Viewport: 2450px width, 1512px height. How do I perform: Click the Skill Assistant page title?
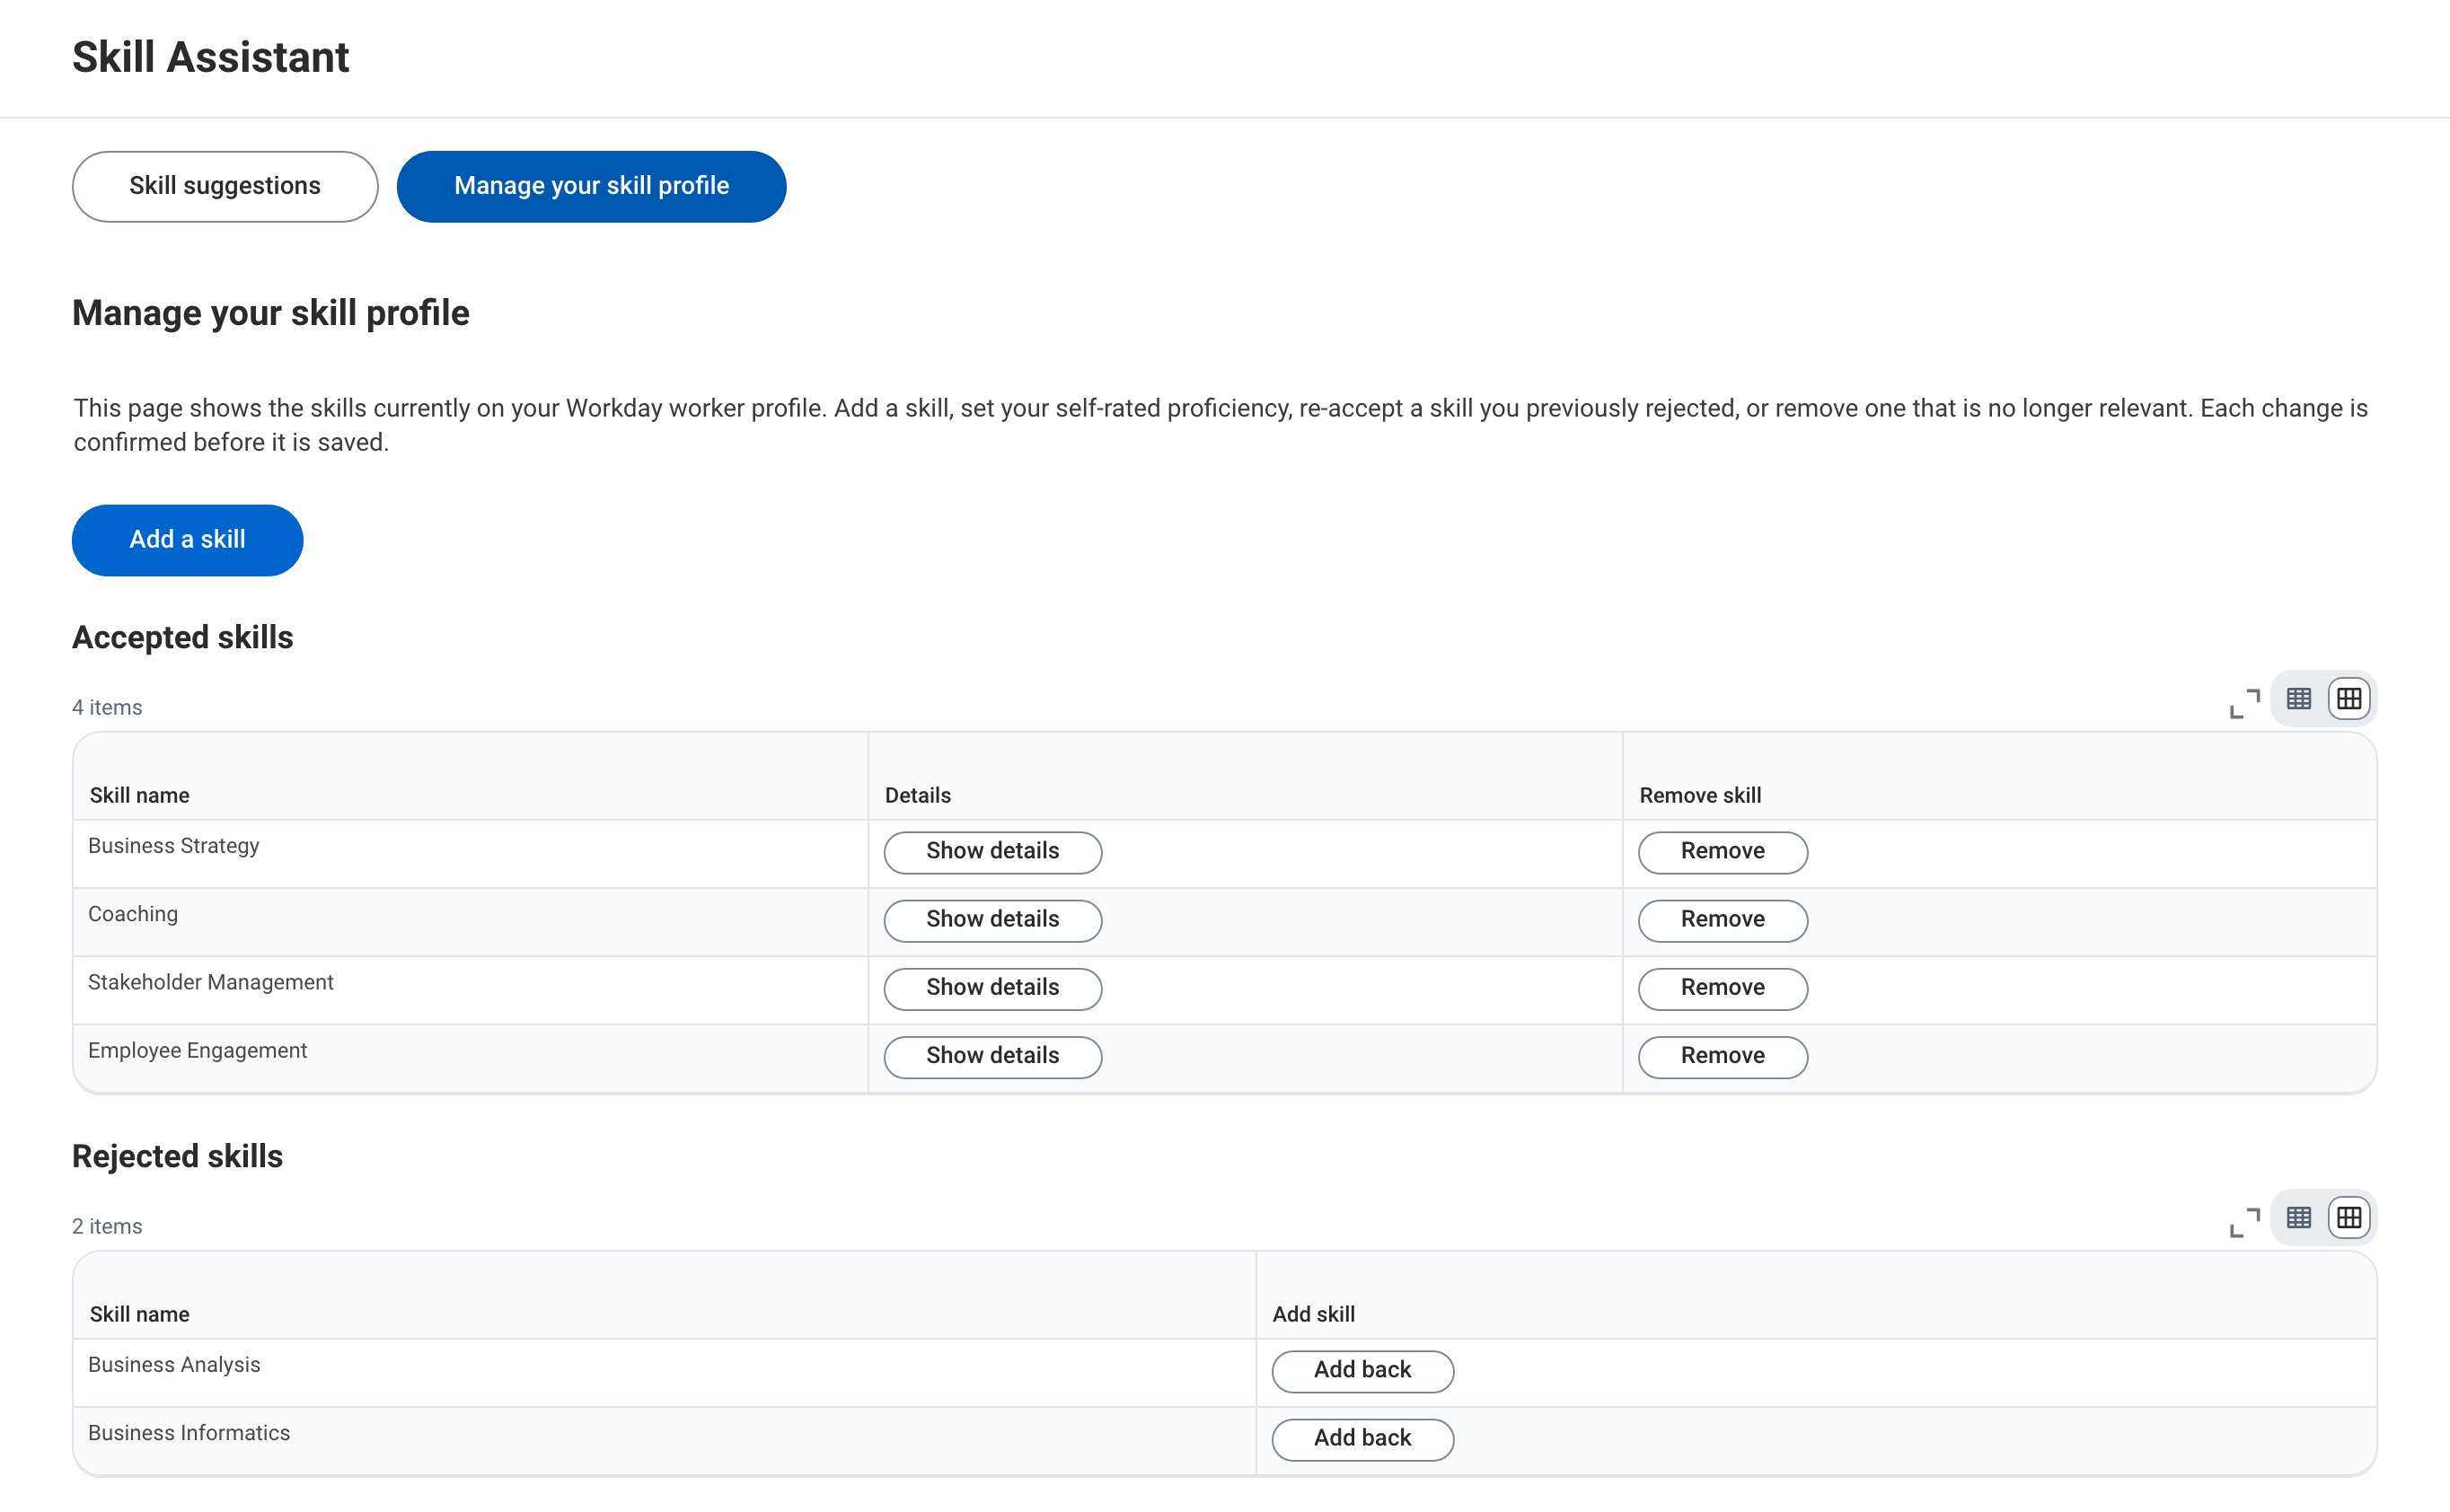point(211,57)
